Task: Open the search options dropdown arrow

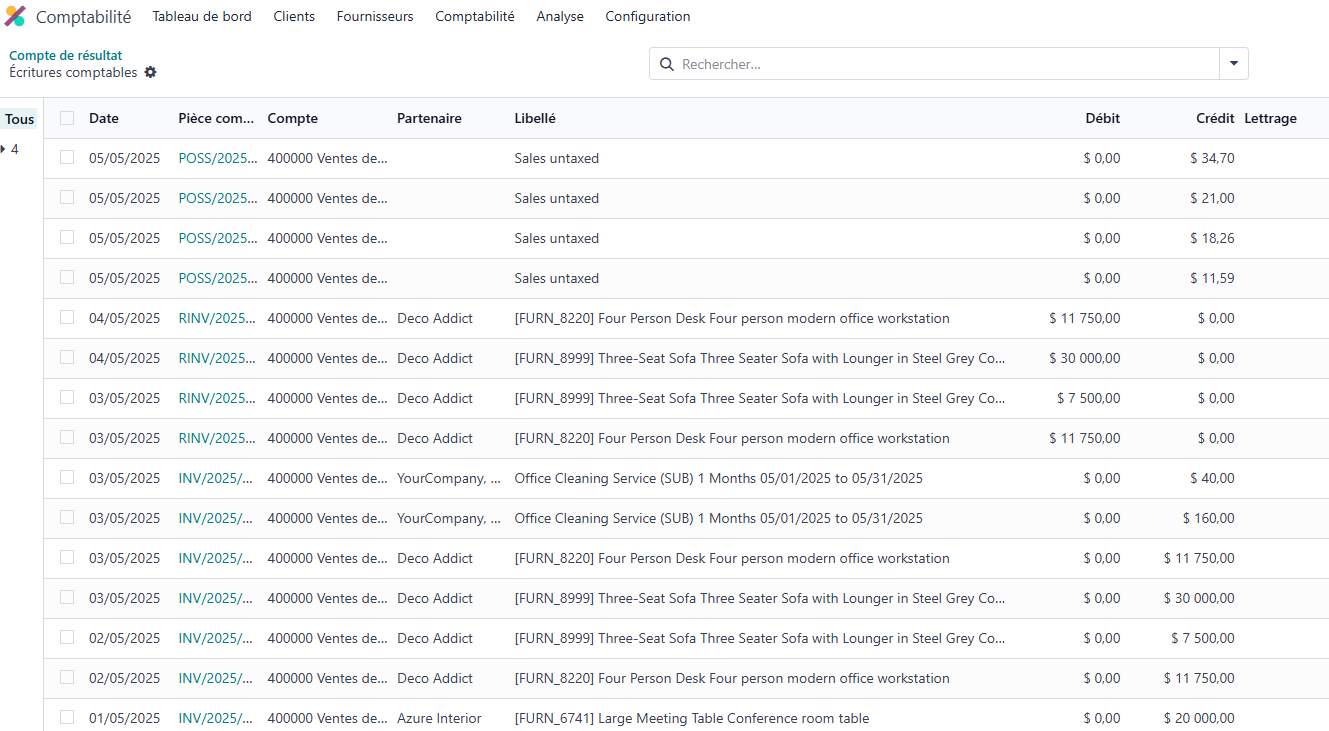Action: [x=1233, y=64]
